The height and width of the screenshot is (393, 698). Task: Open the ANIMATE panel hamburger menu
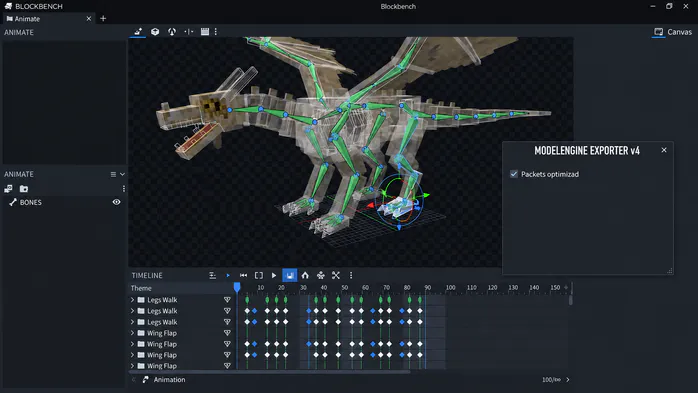pyautogui.click(x=113, y=174)
